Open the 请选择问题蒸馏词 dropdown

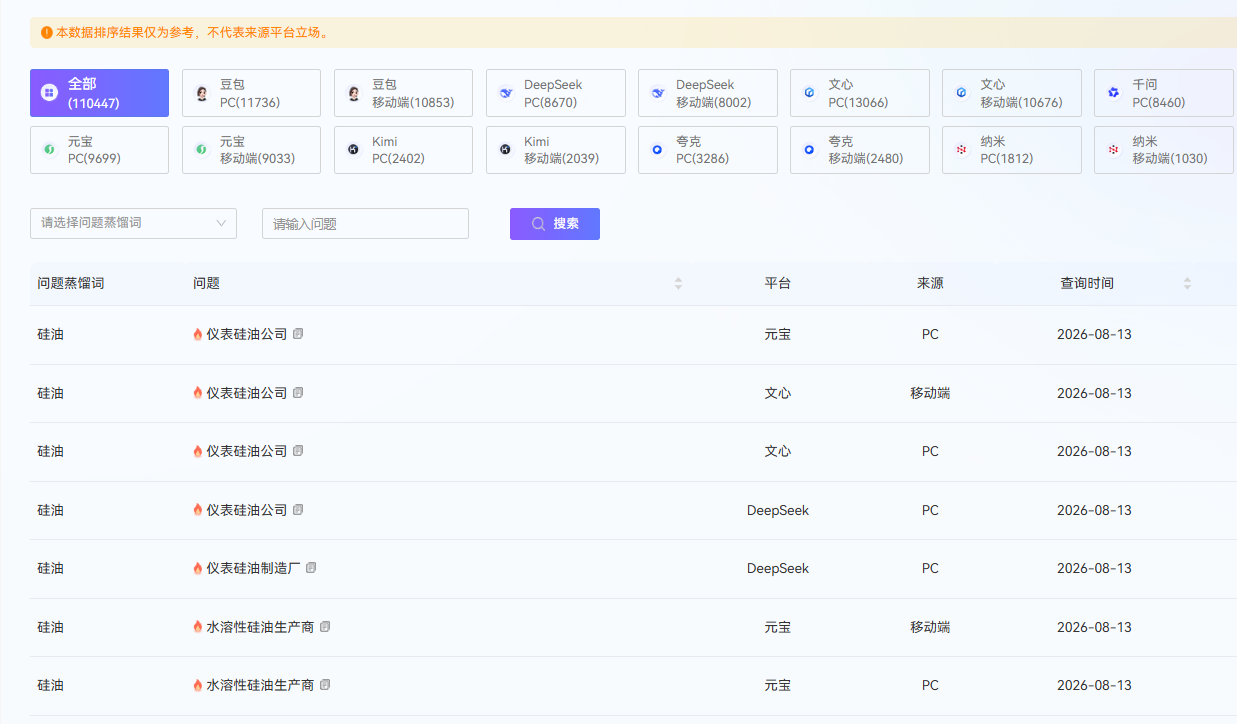tap(133, 223)
